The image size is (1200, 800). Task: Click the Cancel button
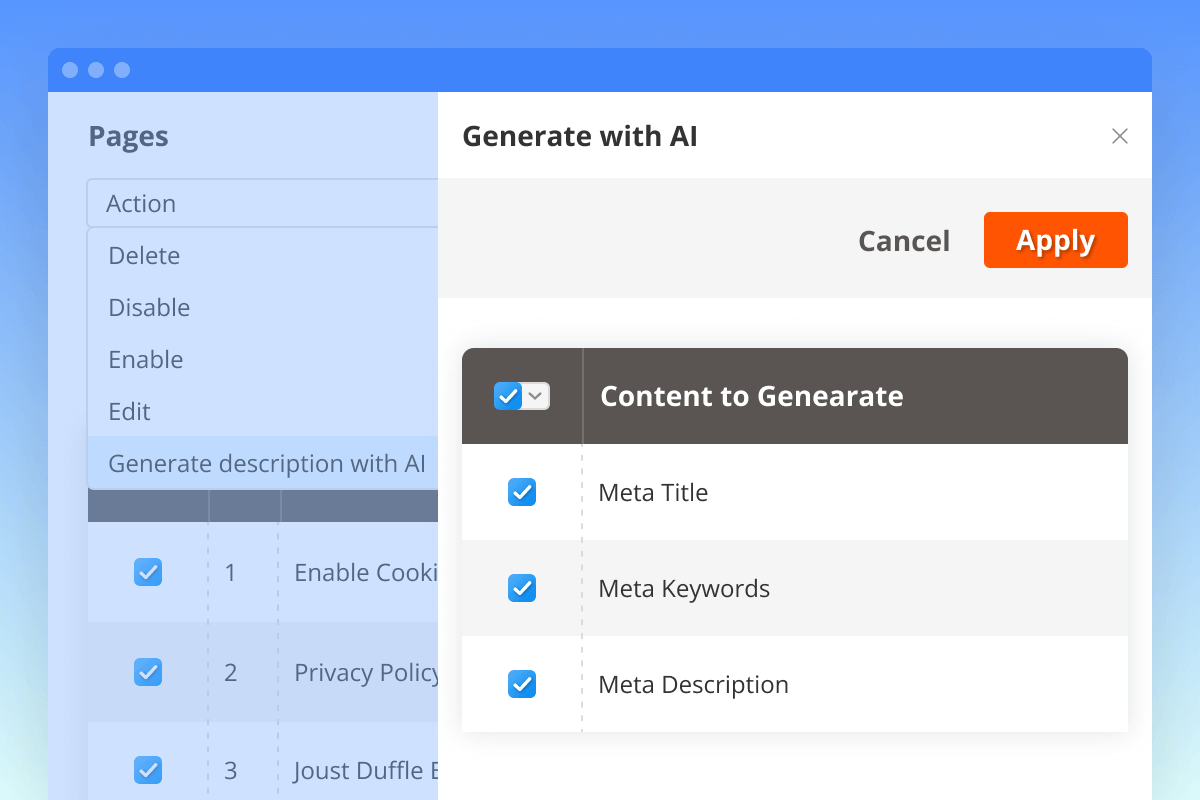904,241
